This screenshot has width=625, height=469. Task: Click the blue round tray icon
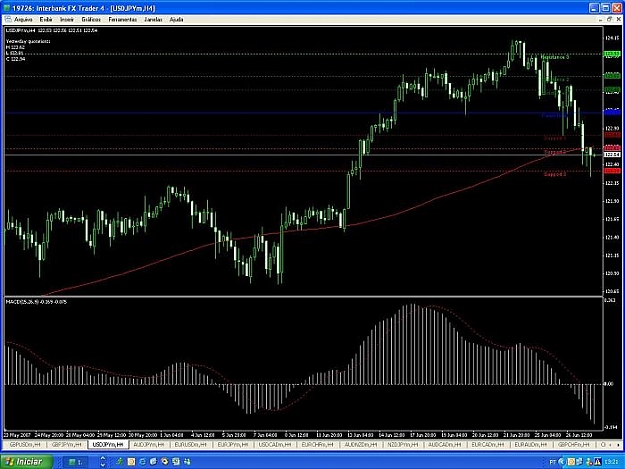tap(562, 462)
